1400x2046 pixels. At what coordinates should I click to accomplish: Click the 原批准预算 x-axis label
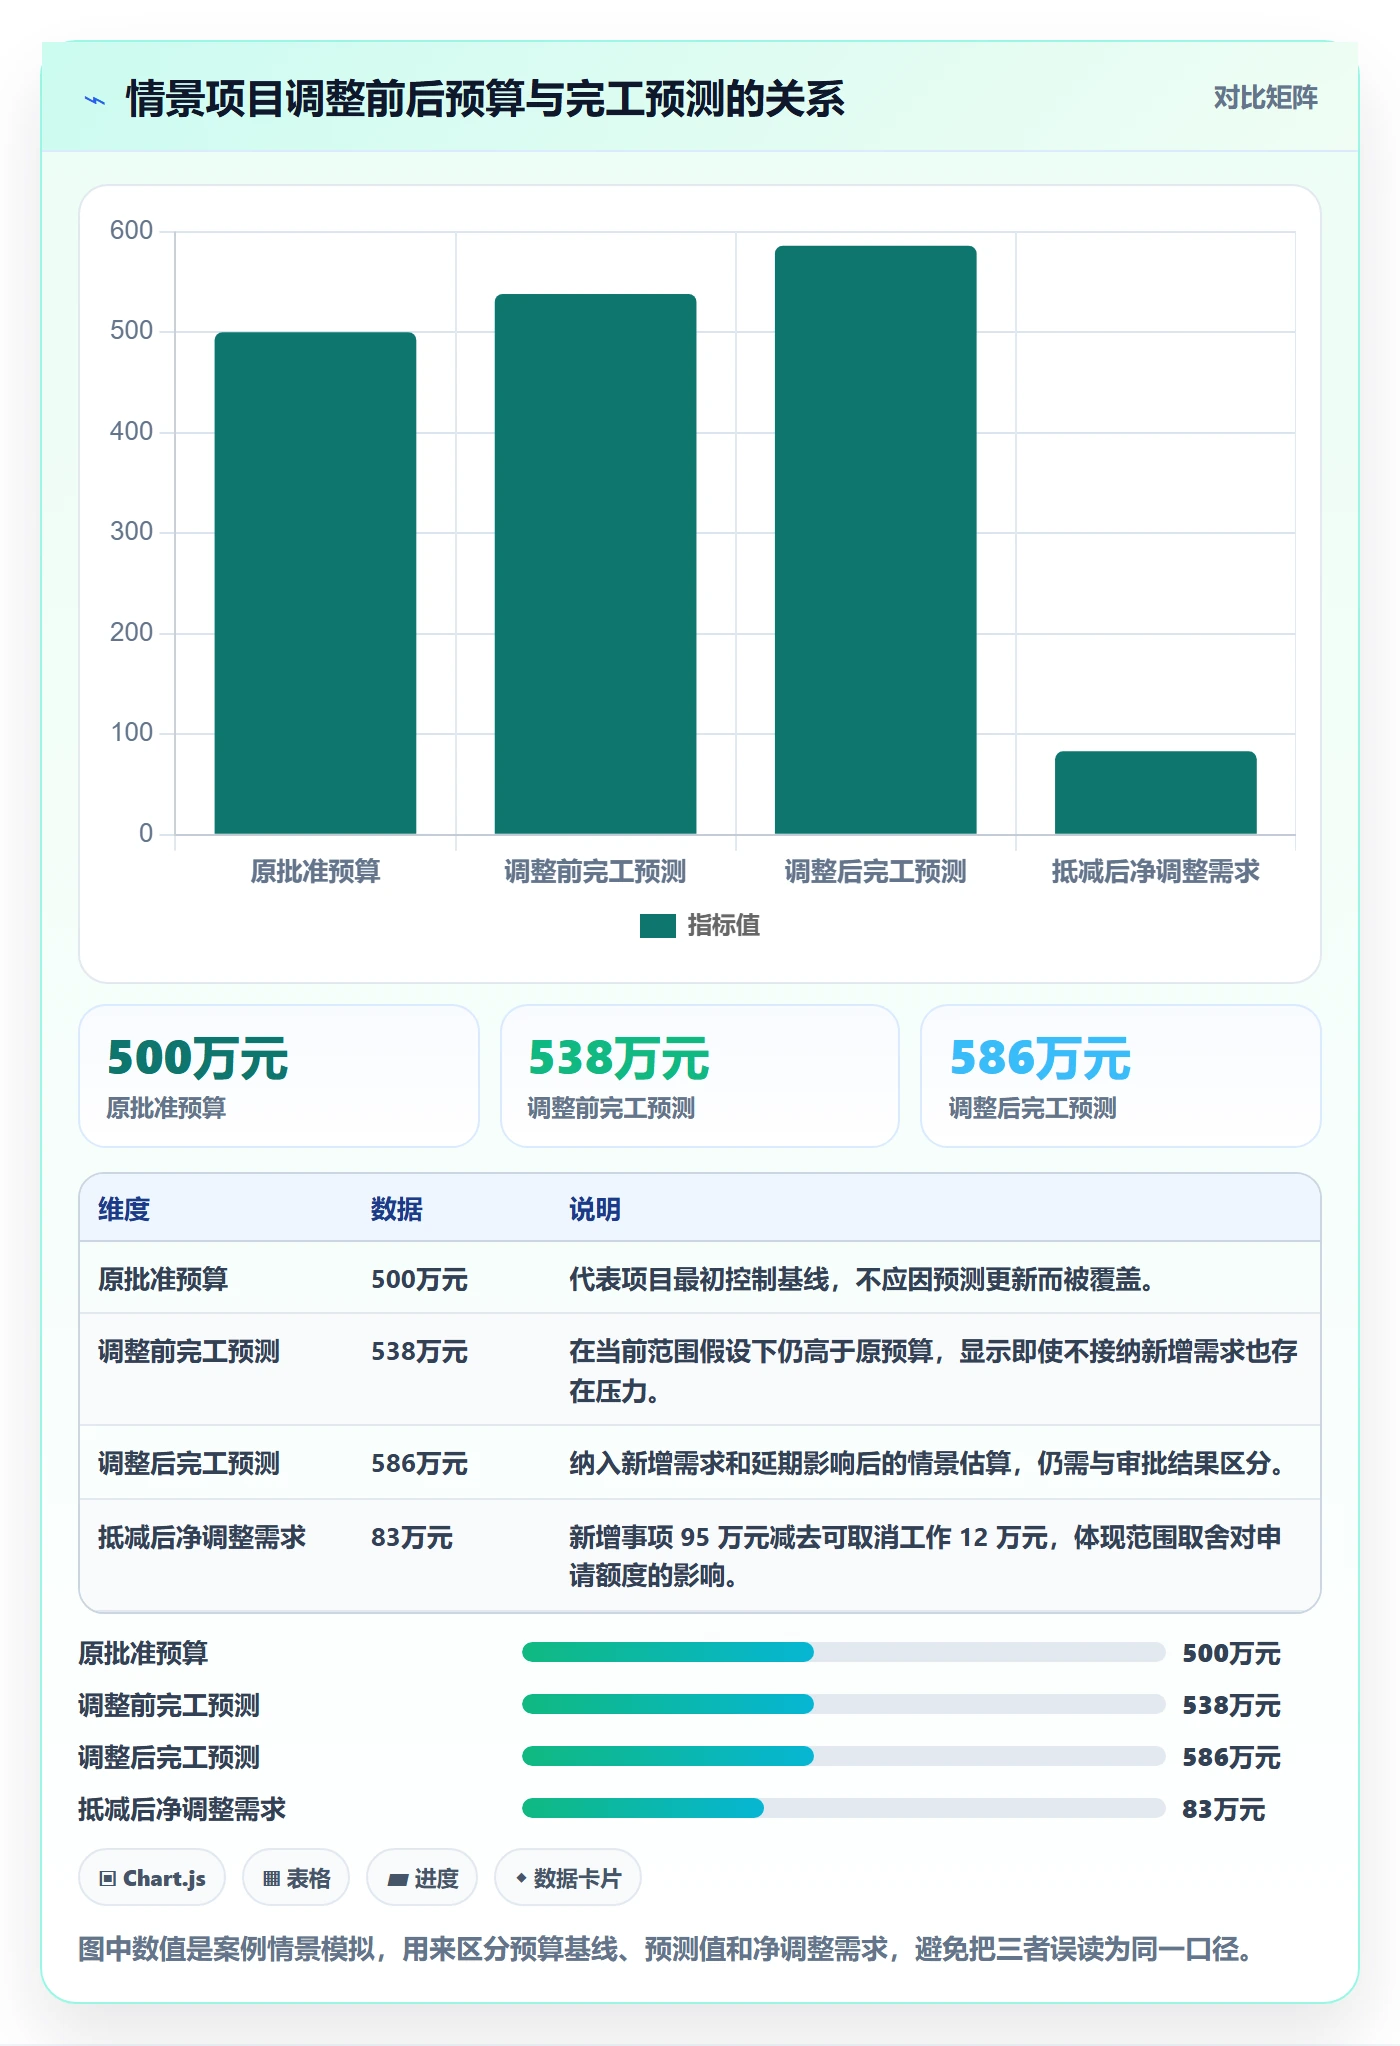(x=315, y=872)
